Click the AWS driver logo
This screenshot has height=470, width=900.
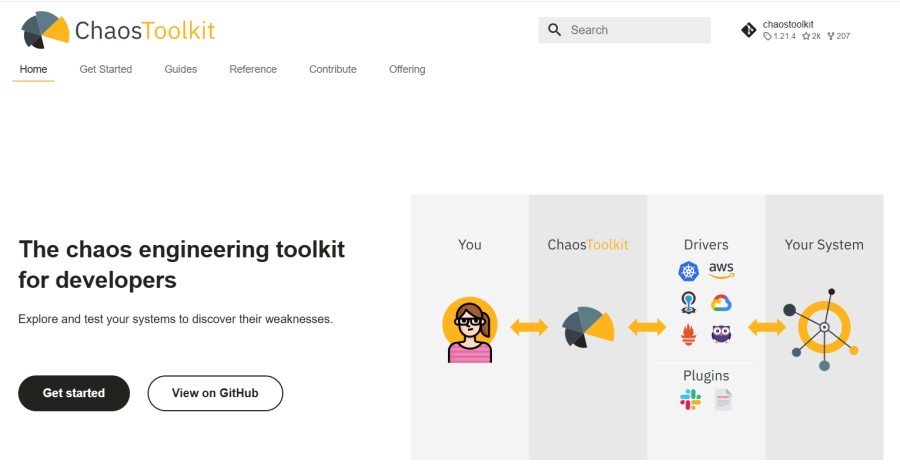click(721, 270)
